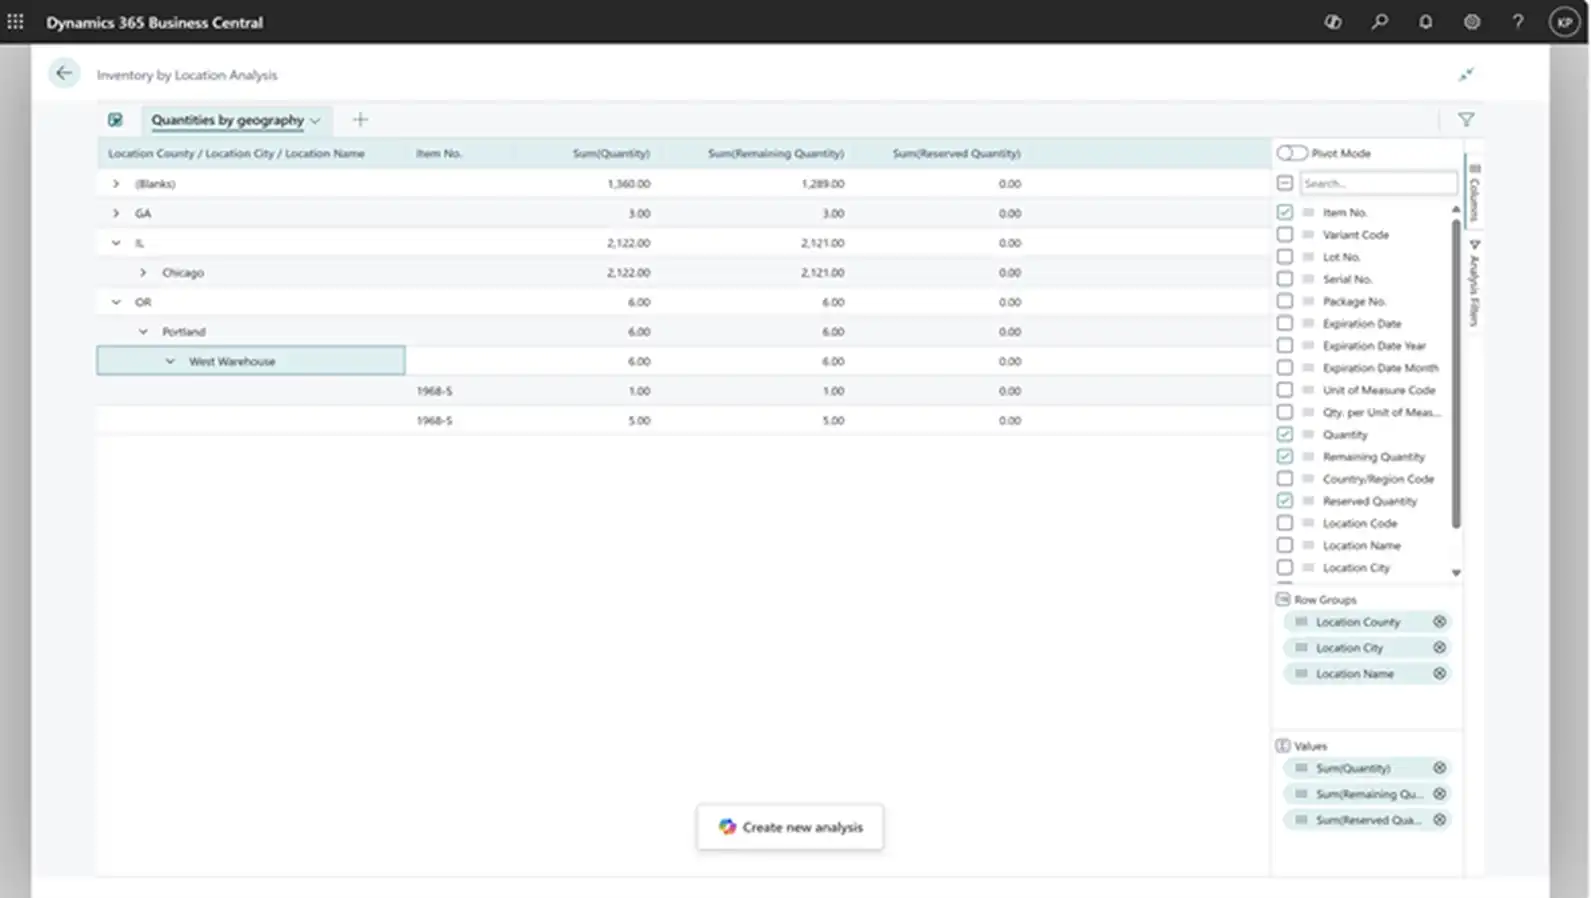
Task: Click the columns Search input field
Action: click(x=1377, y=183)
